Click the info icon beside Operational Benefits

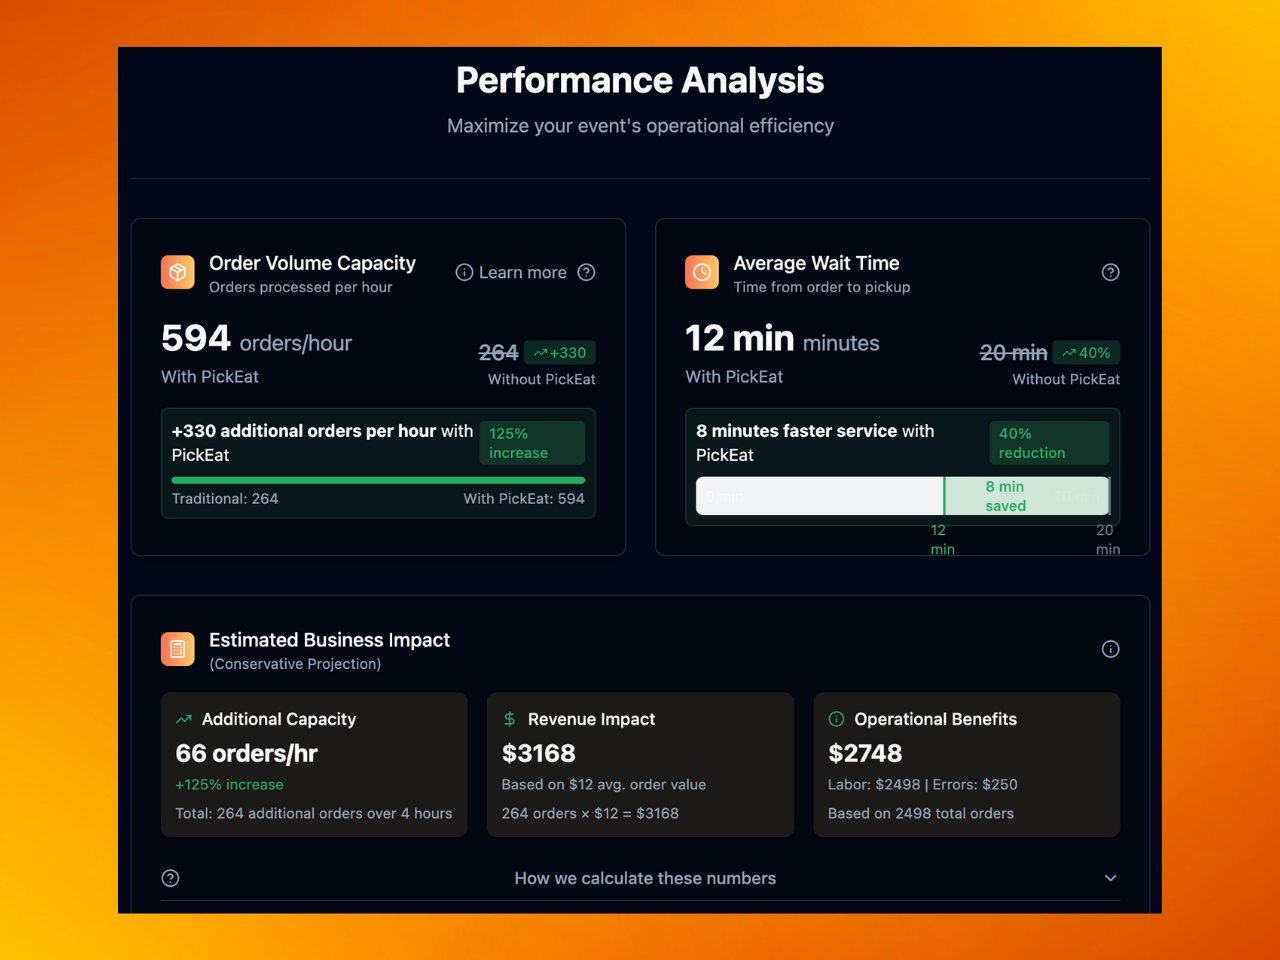pos(836,719)
